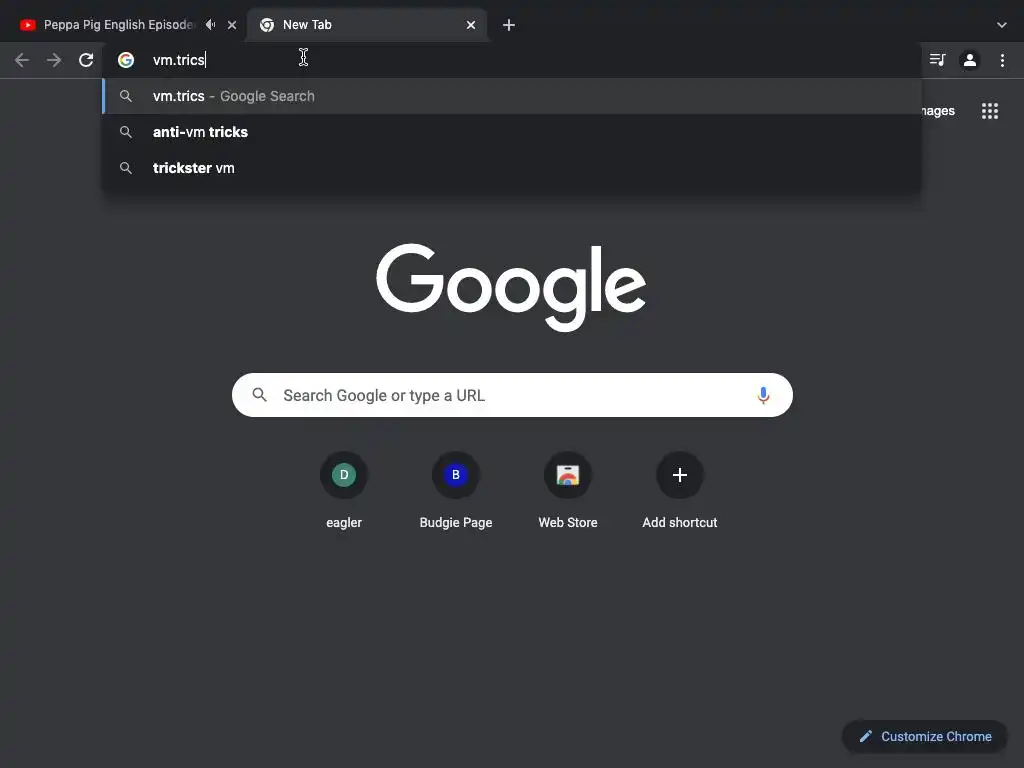The height and width of the screenshot is (768, 1024).
Task: Open a new tab with plus button
Action: 509,25
